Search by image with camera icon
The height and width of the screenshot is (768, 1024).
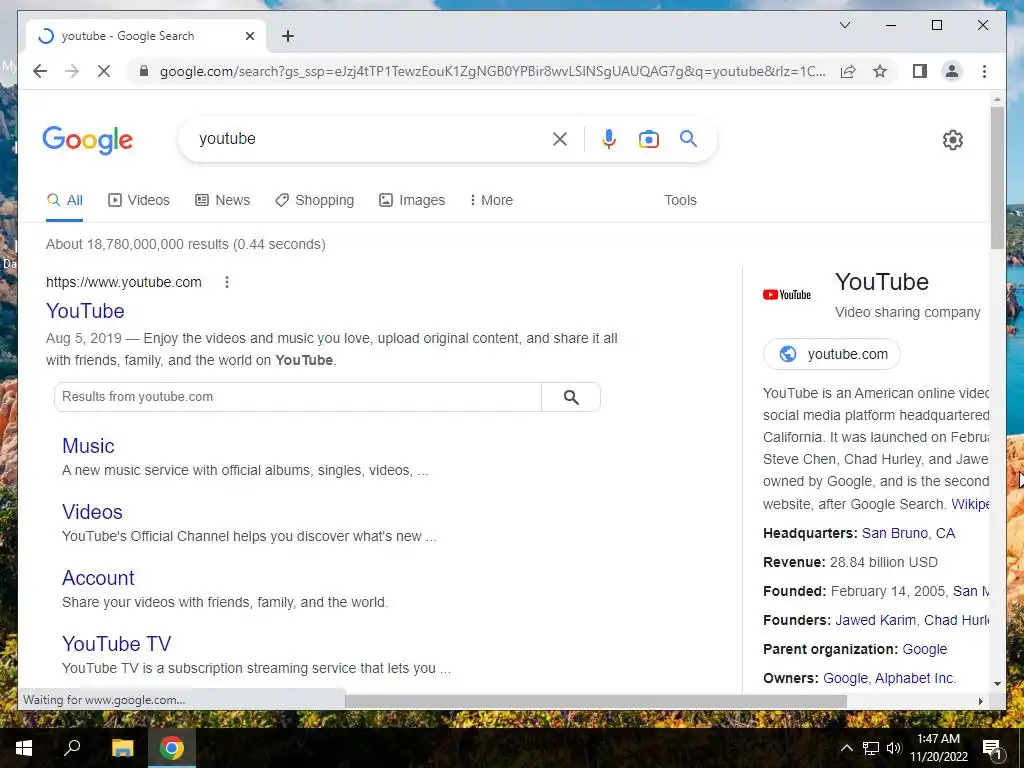[x=648, y=139]
